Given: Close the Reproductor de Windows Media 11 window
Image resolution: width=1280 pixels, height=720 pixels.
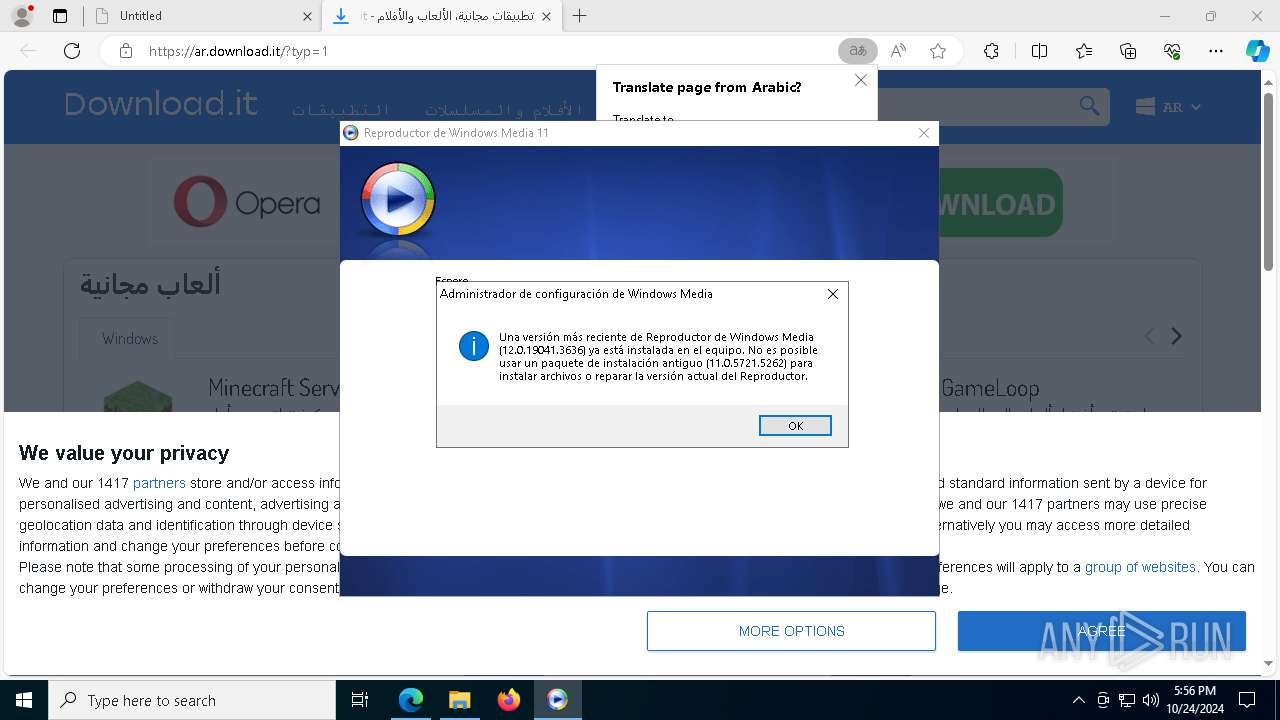Looking at the screenshot, I should coord(923,133).
